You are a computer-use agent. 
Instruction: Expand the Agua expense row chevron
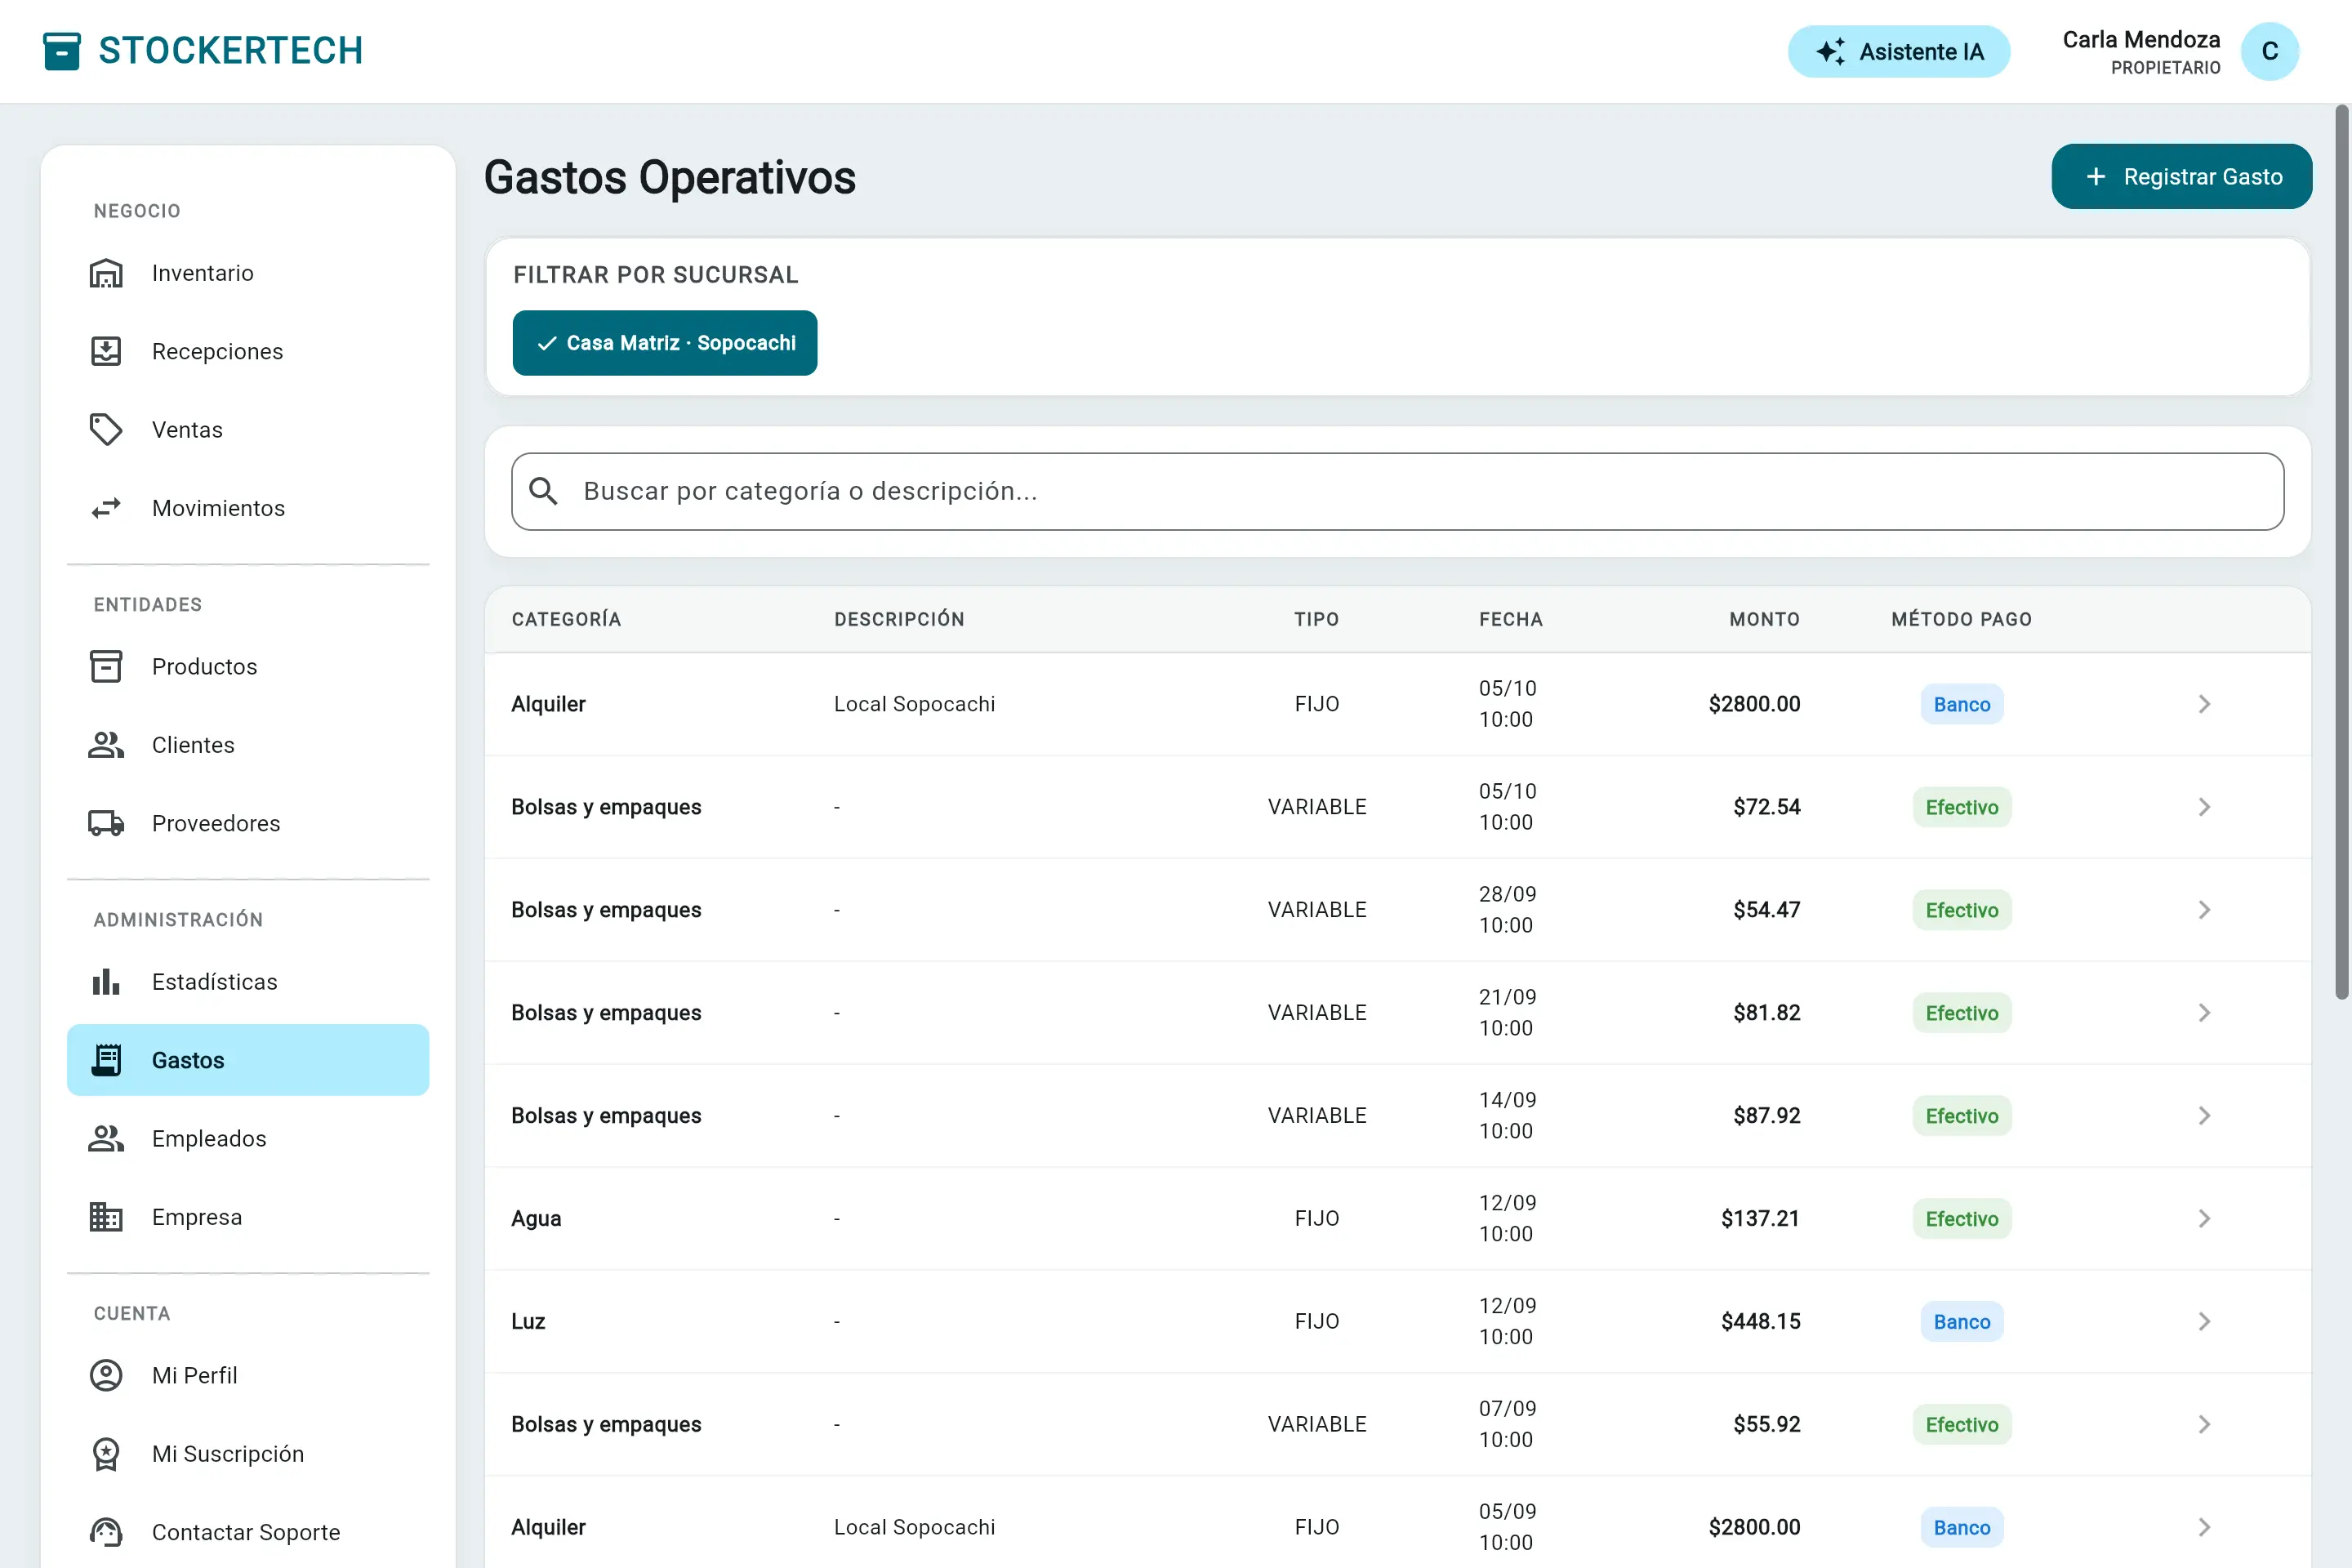point(2204,1218)
